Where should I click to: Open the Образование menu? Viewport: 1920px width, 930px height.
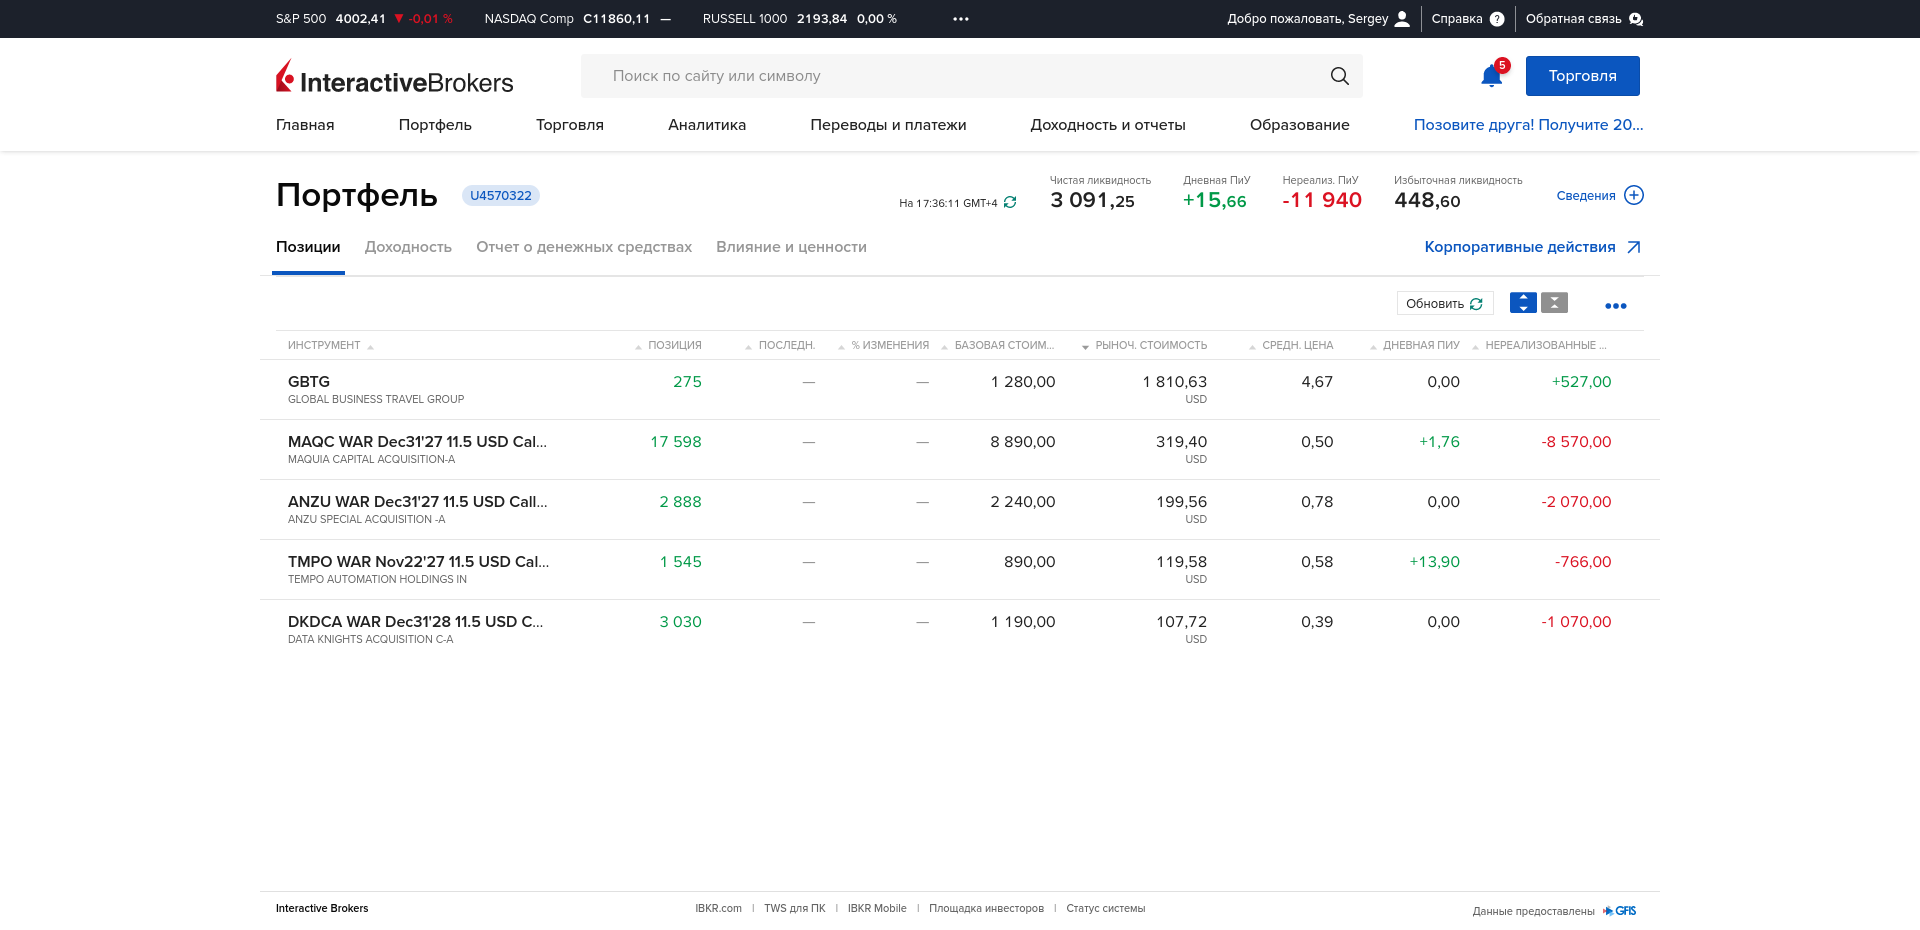pyautogui.click(x=1300, y=125)
